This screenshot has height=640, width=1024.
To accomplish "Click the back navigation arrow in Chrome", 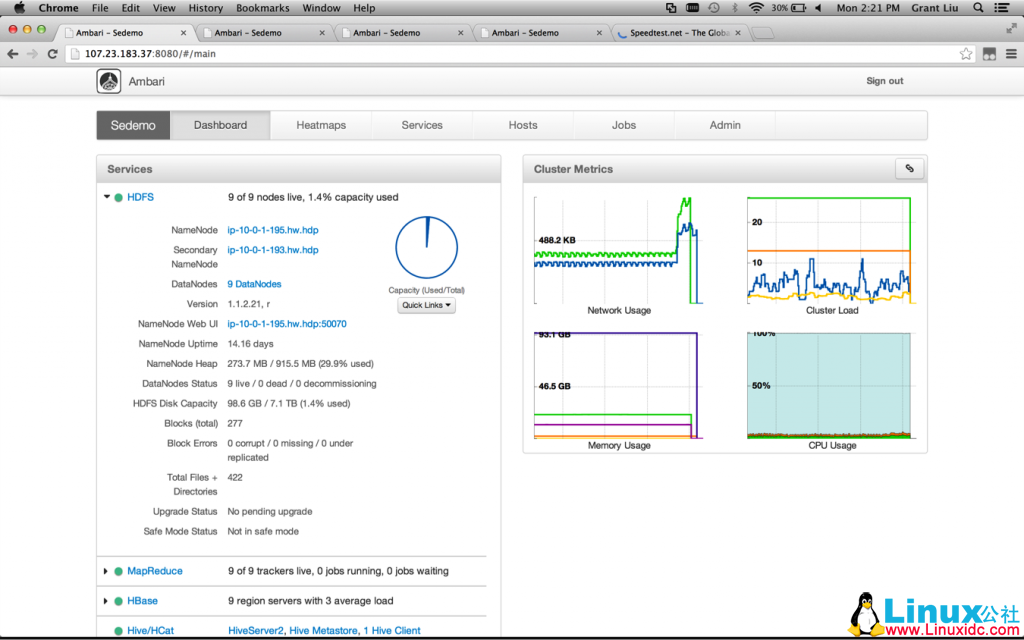I will 12,54.
